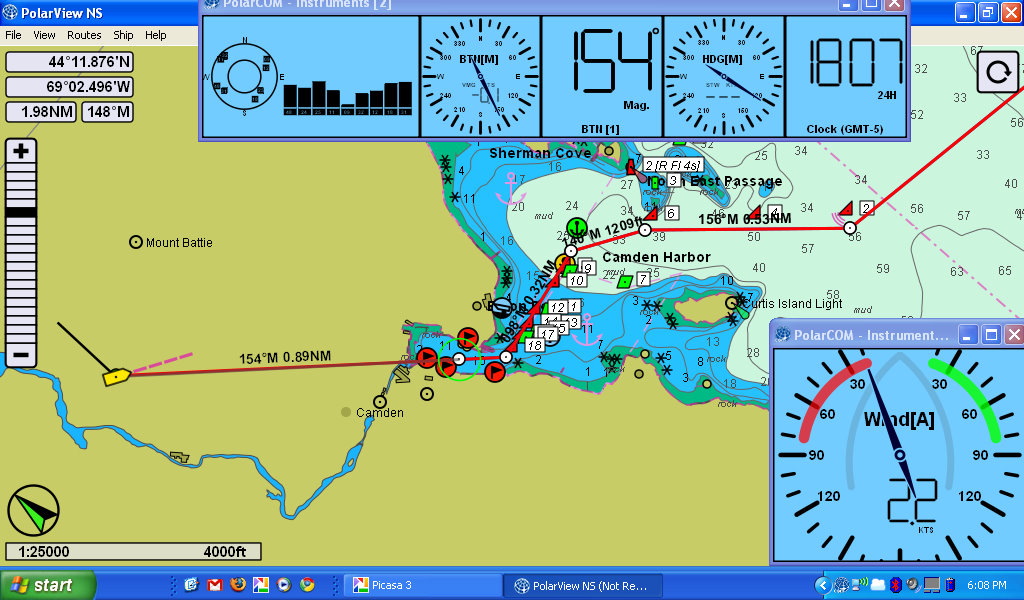Viewport: 1024px width, 600px height.
Task: Open the Windows Start menu
Action: pos(48,585)
